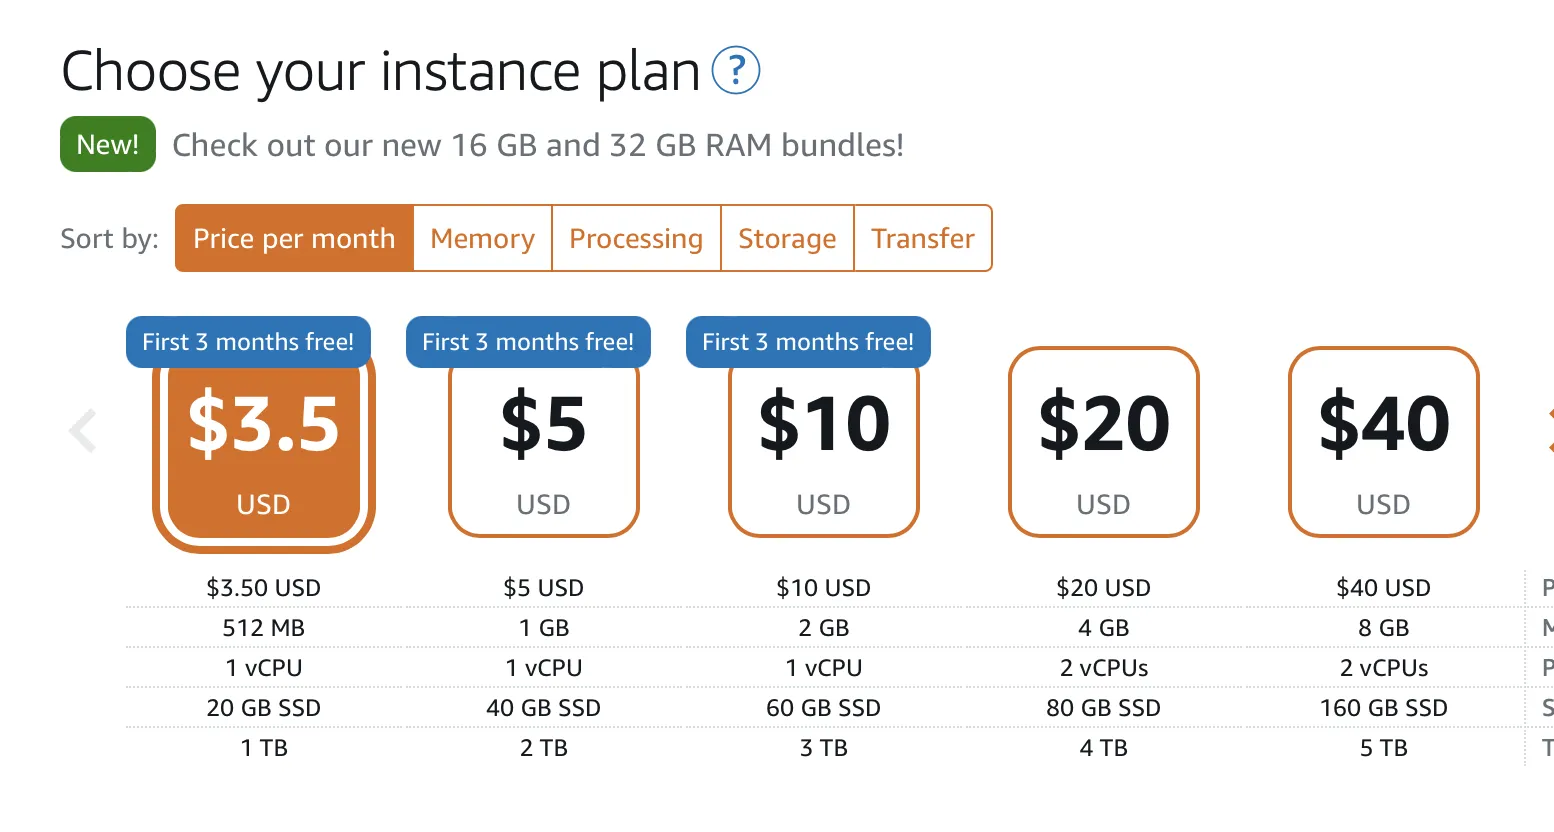Screen dimensions: 1554x832
Task: Sort plans by Storage
Action: click(x=787, y=238)
